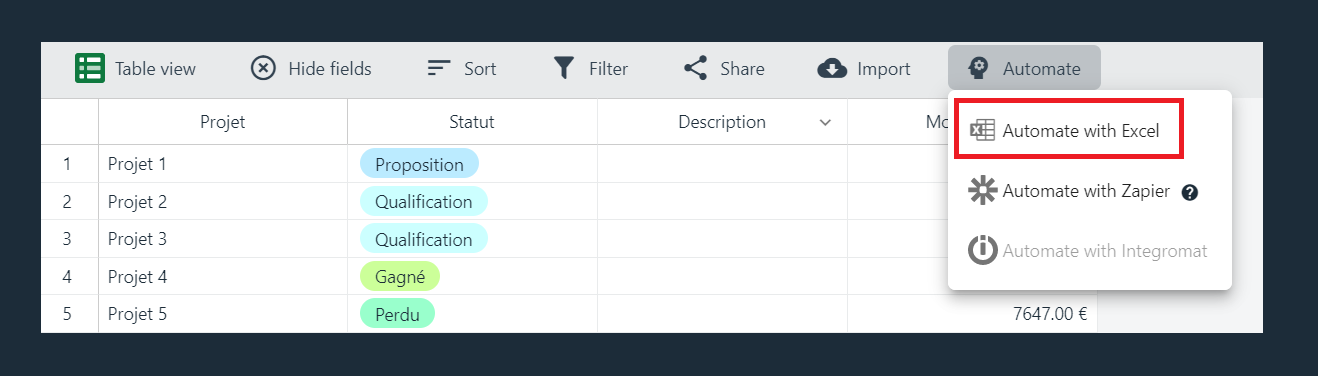Select Automate with Excel menu entry
1318x376 pixels.
pos(1069,128)
